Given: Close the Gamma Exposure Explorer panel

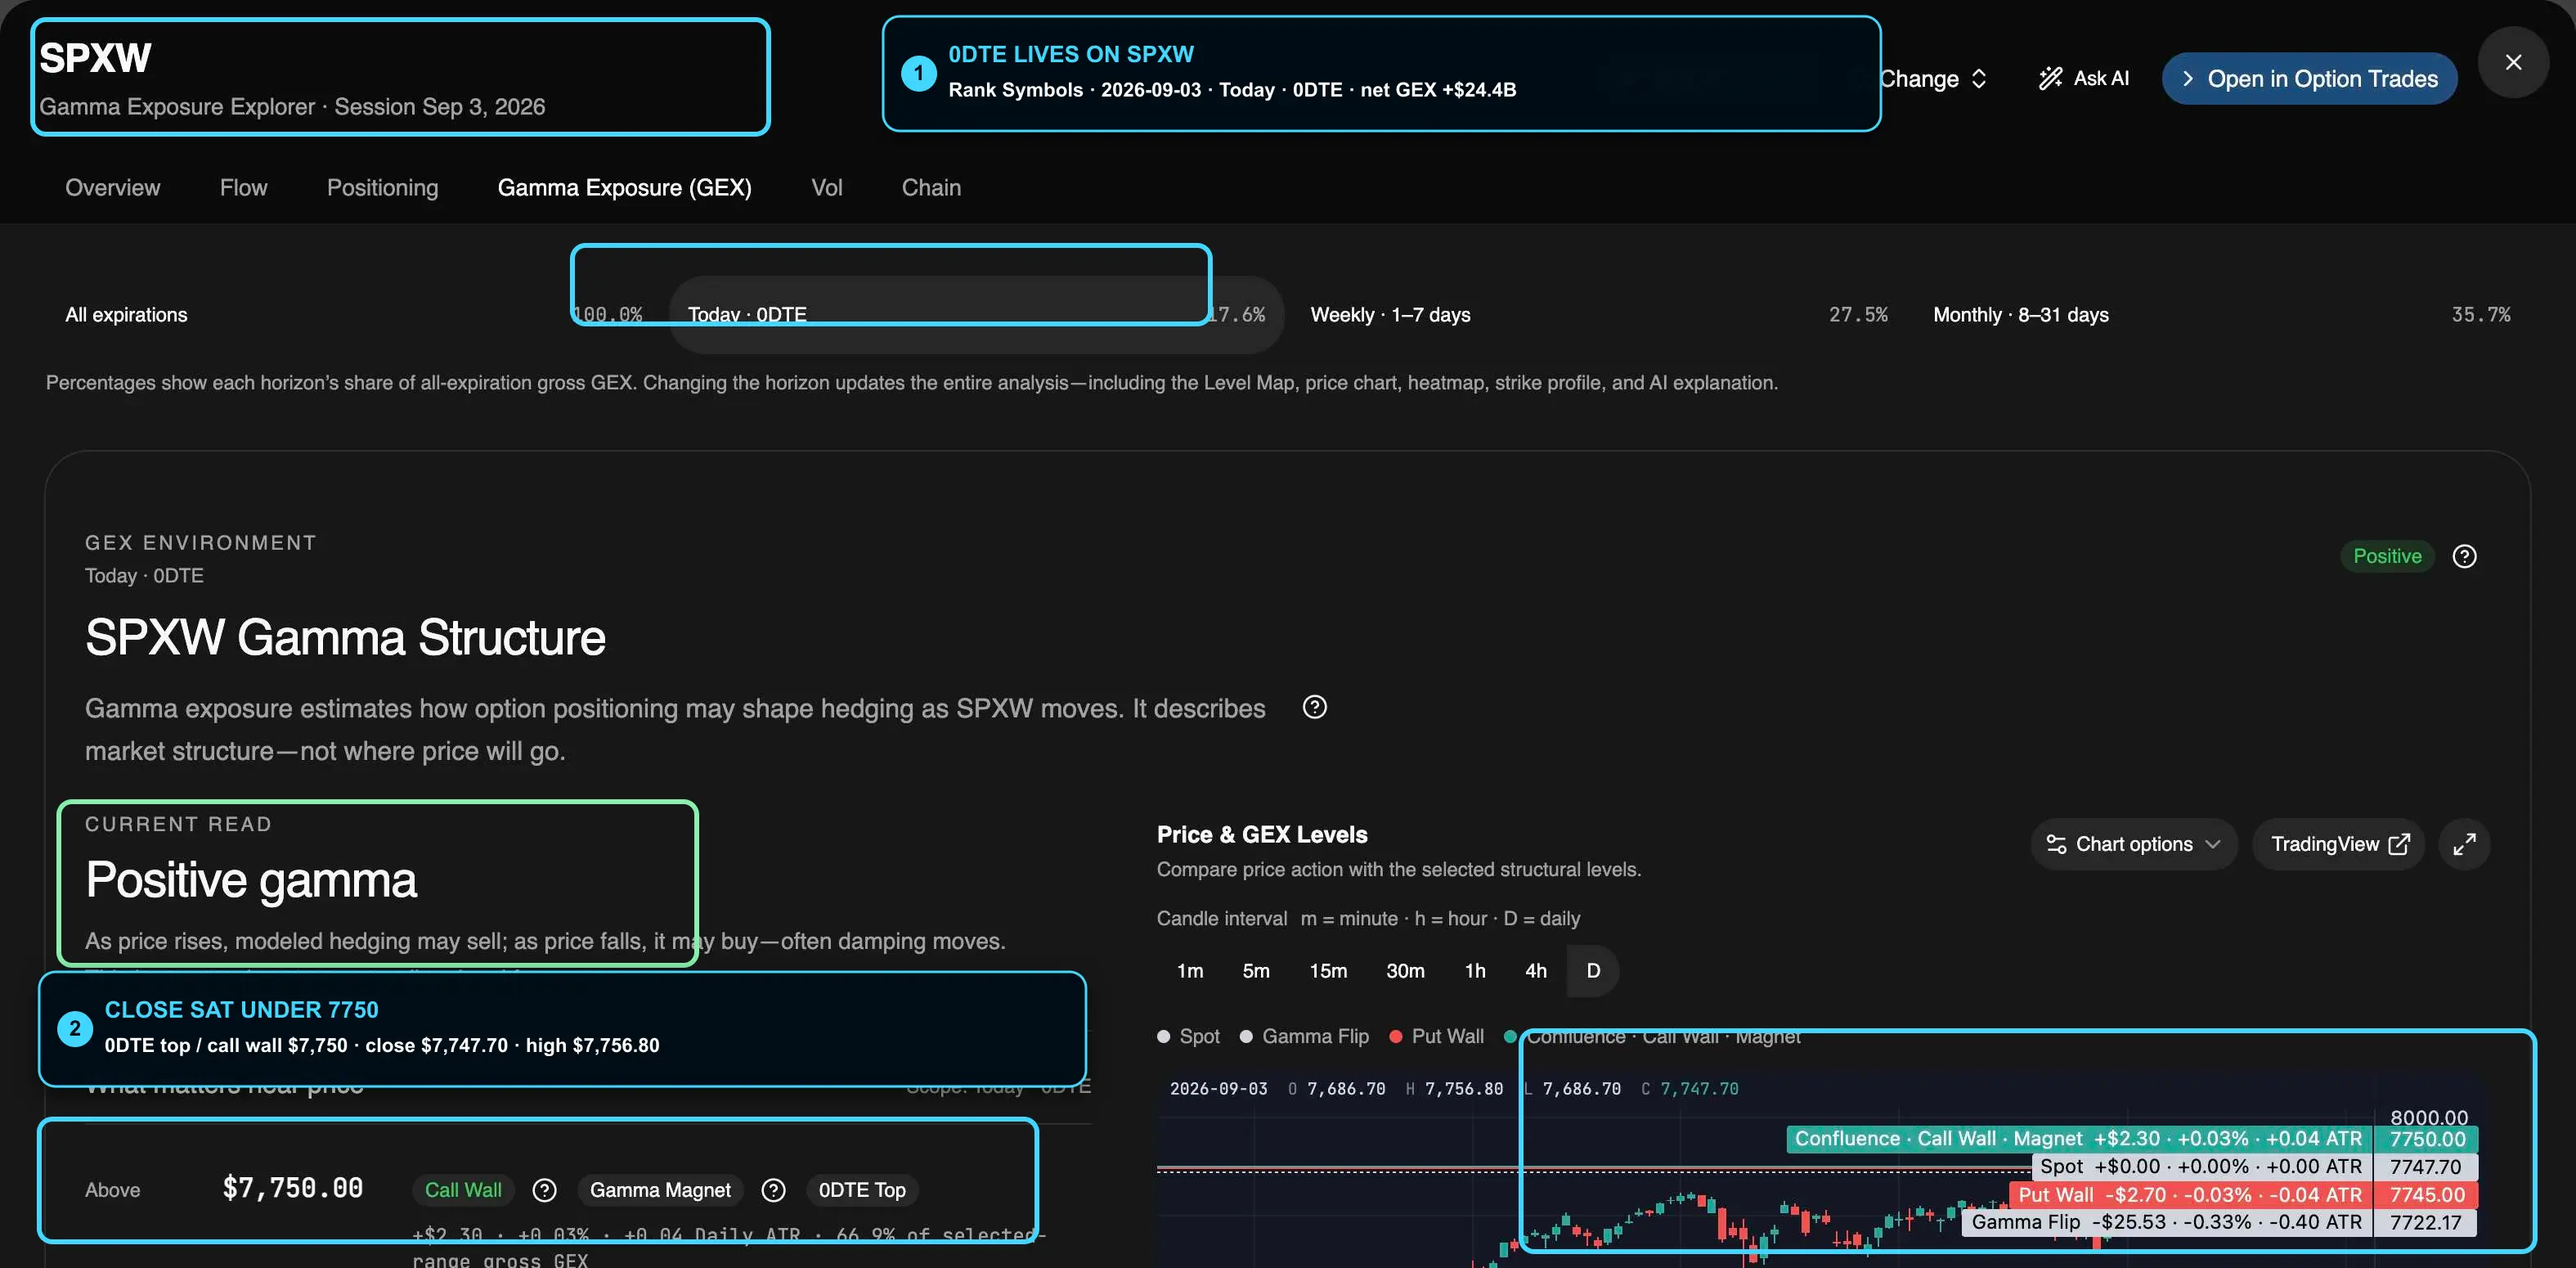Looking at the screenshot, I should [x=2513, y=62].
